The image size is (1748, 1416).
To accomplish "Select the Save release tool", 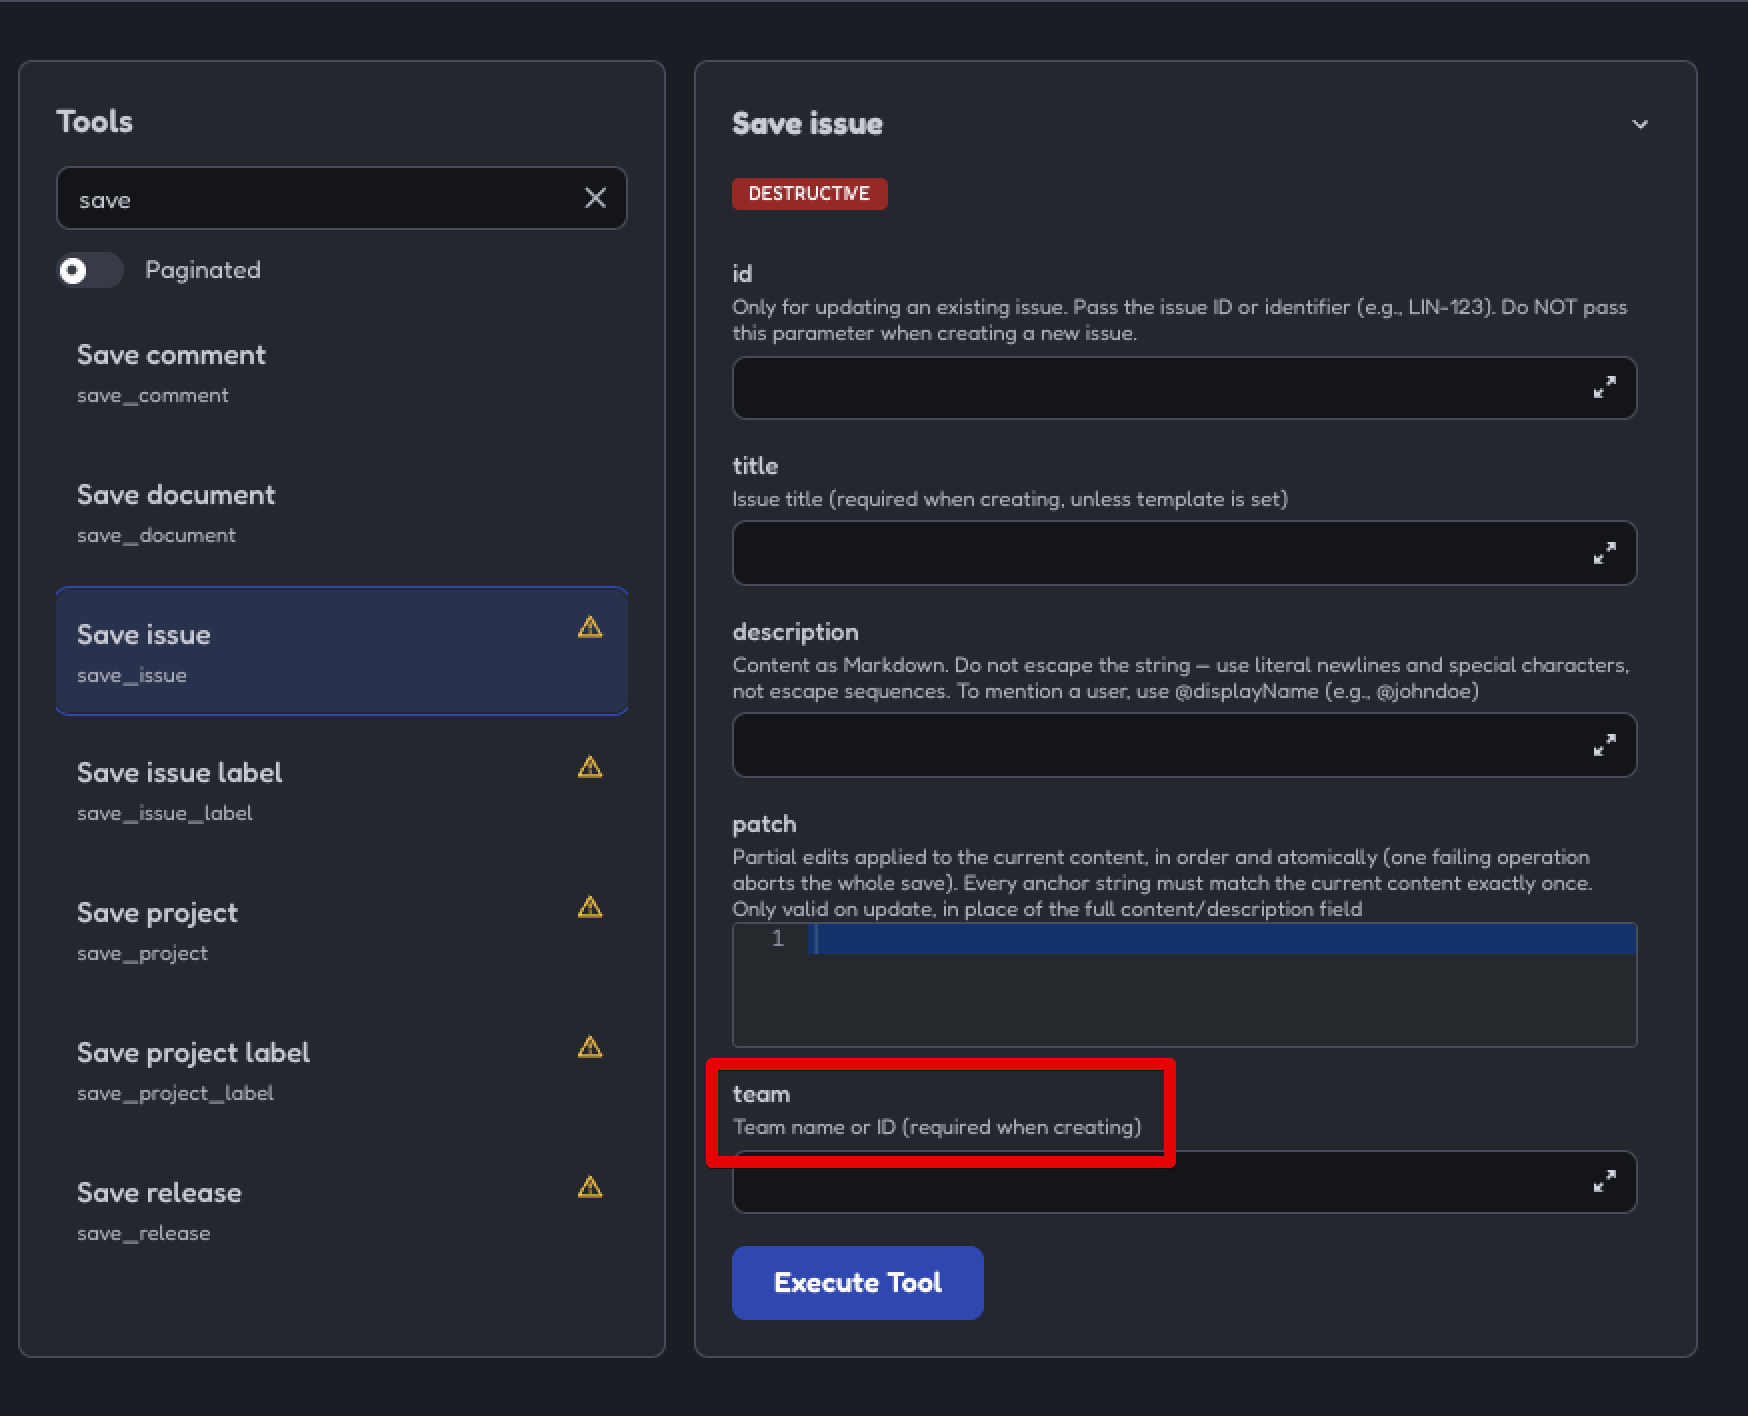I will coord(342,1211).
